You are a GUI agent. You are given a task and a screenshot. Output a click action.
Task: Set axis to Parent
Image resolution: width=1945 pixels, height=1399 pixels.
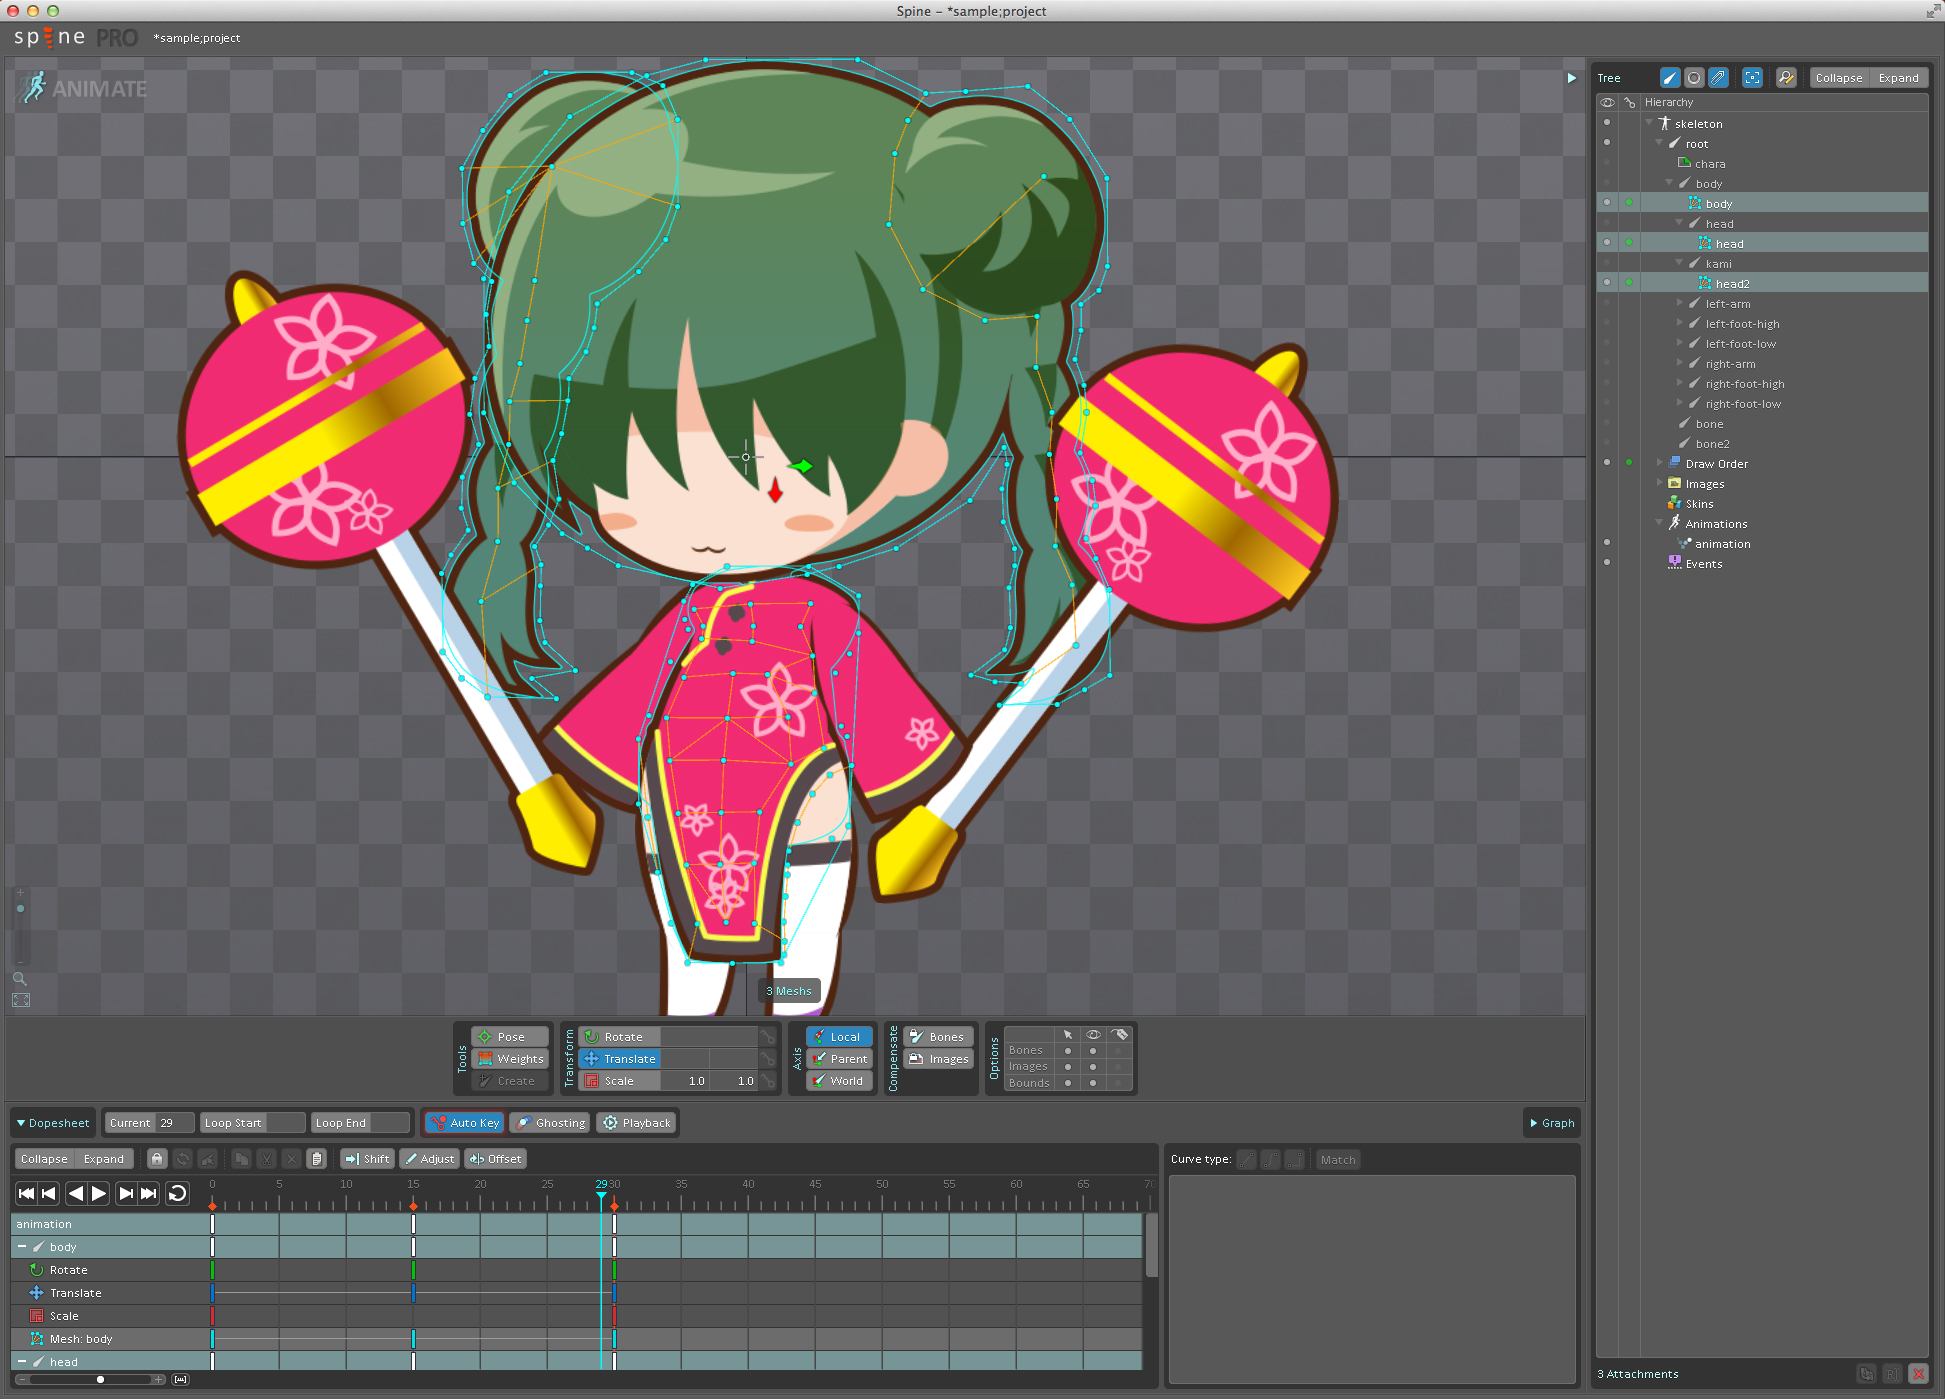point(840,1059)
